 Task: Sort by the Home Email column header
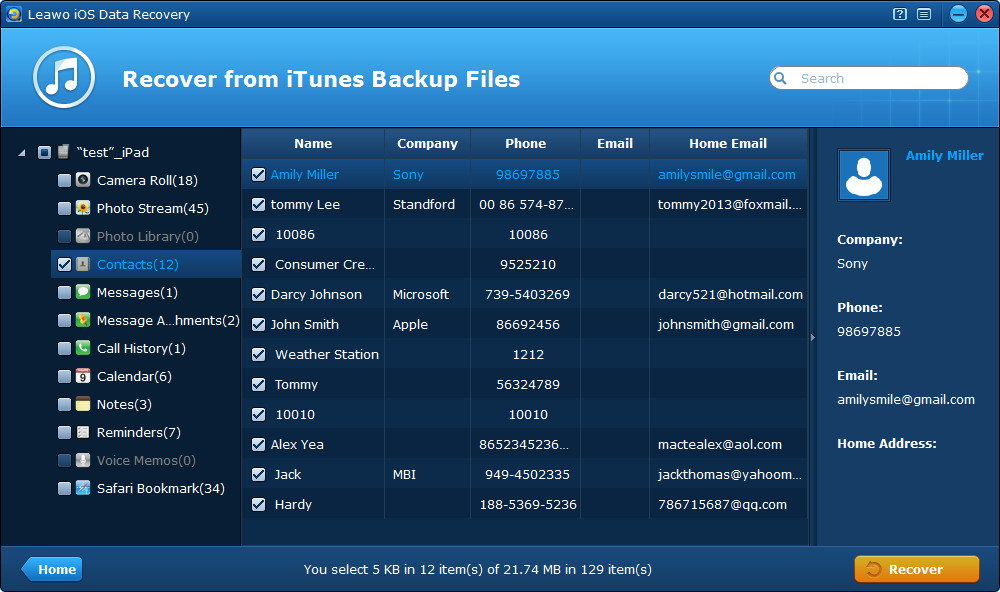click(x=728, y=144)
